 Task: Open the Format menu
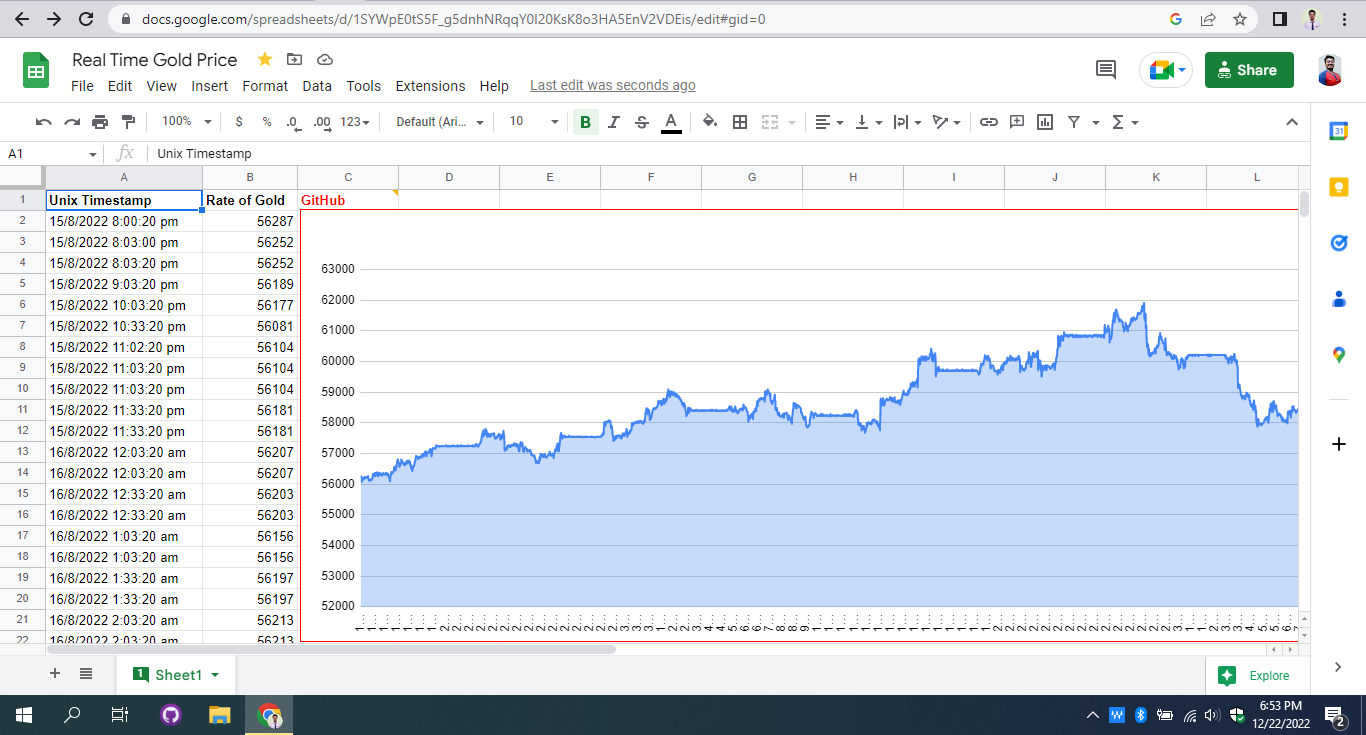tap(265, 86)
